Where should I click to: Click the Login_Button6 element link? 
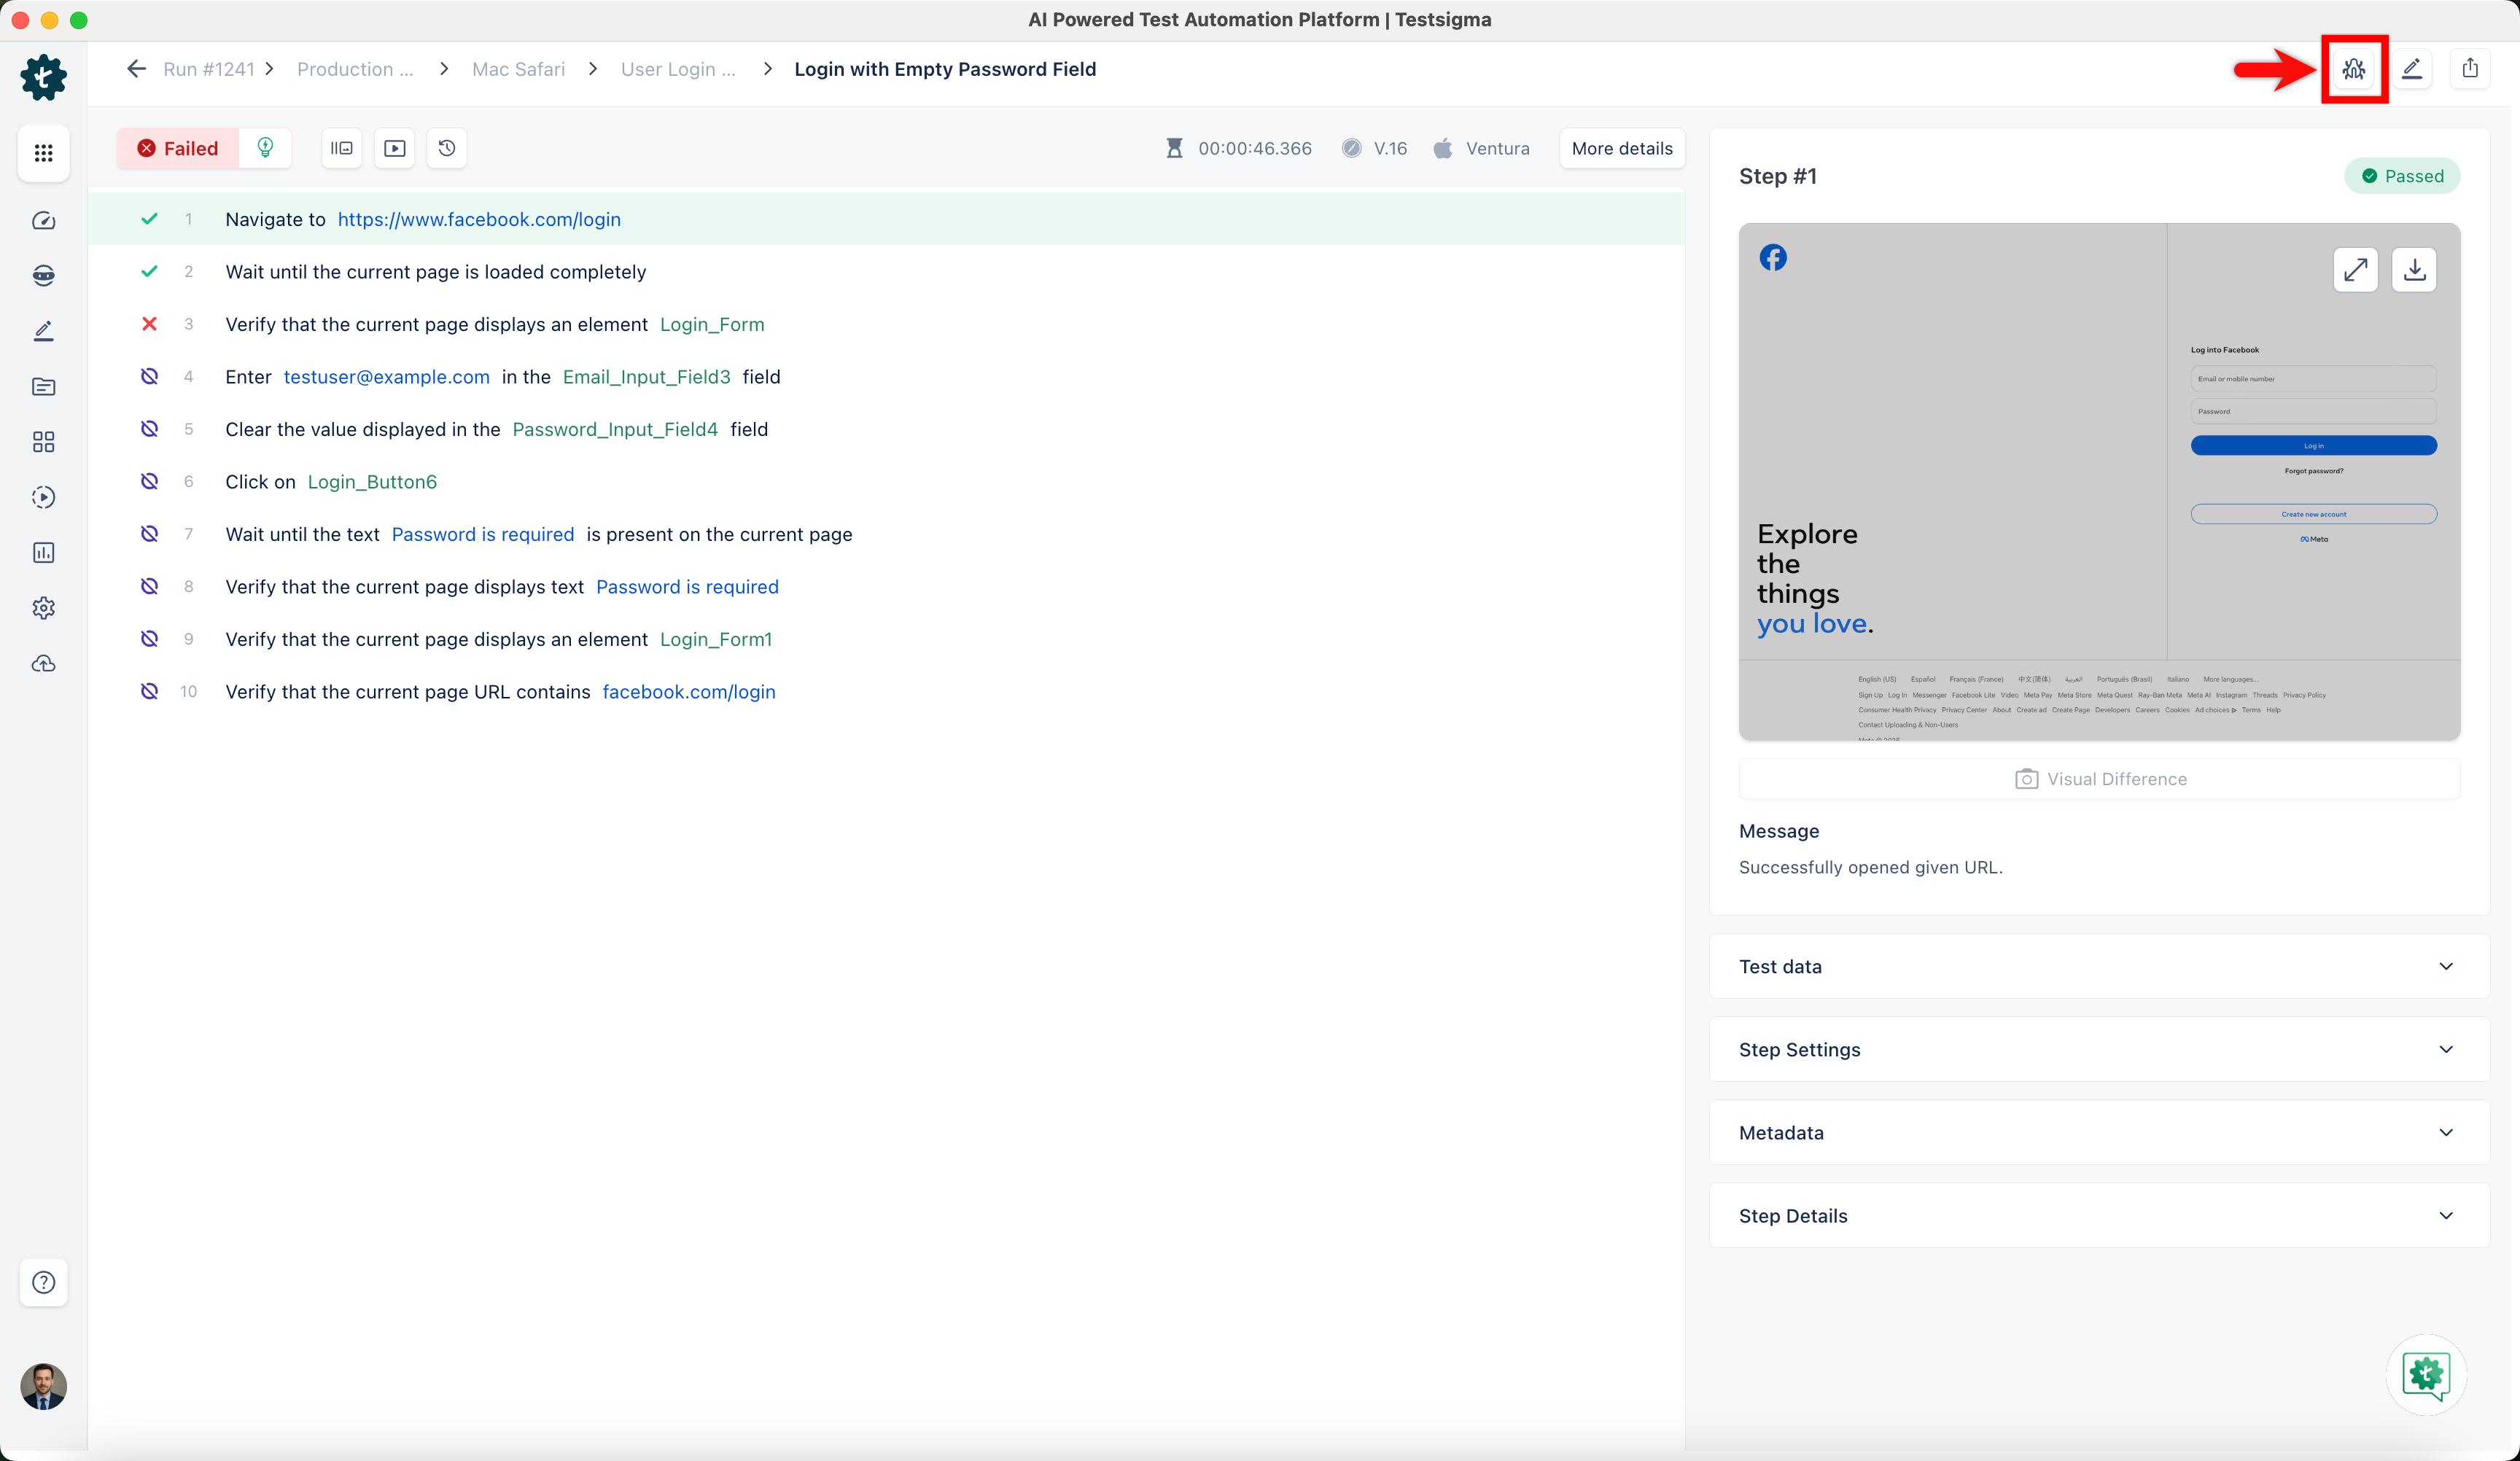pos(372,482)
